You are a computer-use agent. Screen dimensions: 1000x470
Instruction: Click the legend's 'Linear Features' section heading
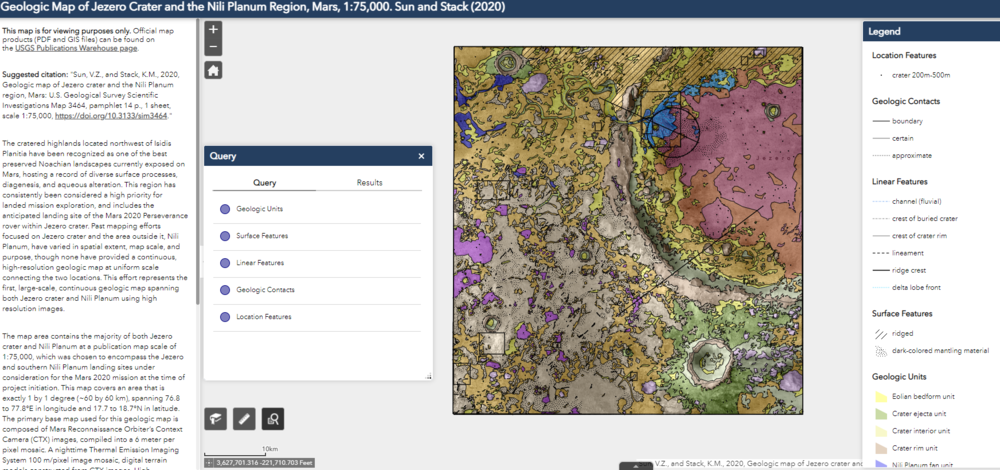899,182
